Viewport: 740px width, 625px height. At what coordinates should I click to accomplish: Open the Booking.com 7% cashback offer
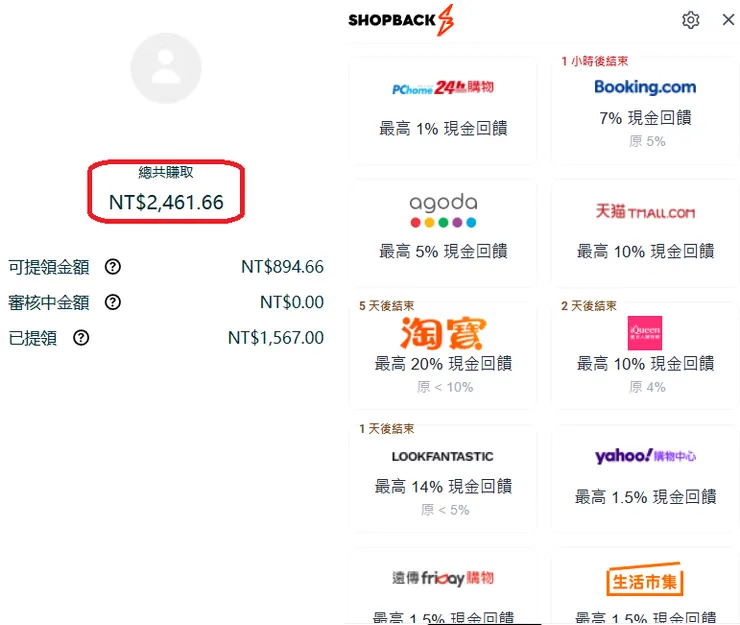pos(645,110)
